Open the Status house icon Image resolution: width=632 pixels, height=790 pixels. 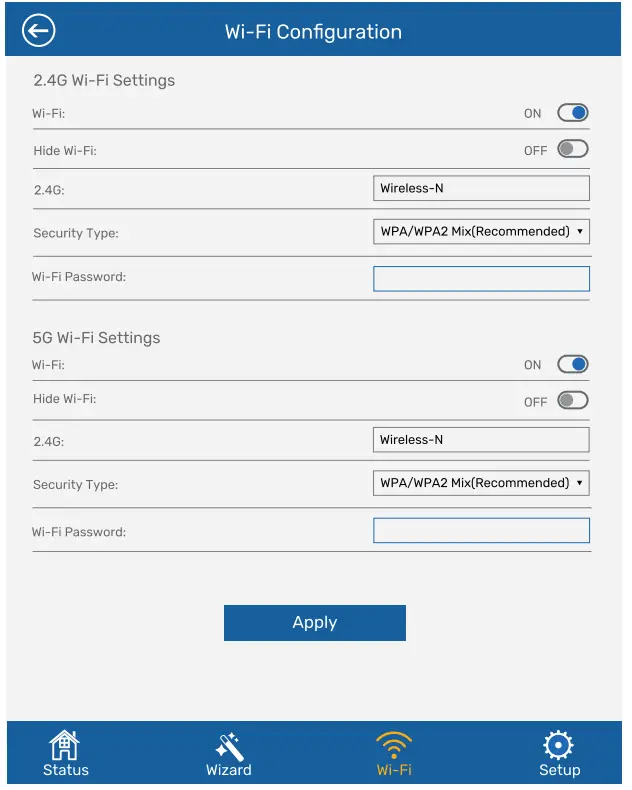65,745
